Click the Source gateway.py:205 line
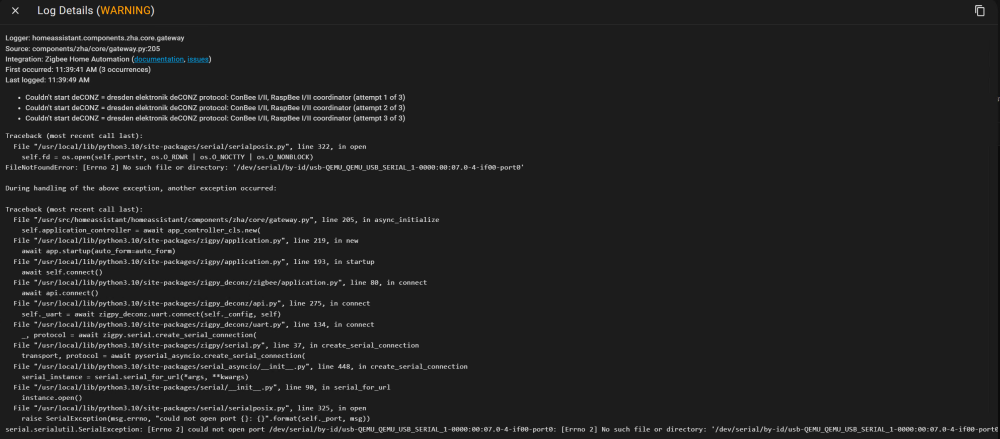 click(x=82, y=48)
